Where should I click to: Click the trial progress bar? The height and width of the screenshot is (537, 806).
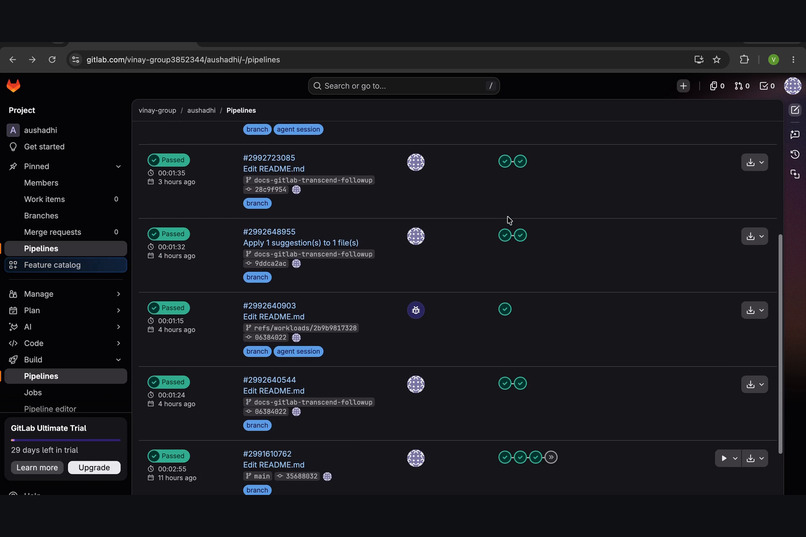(x=65, y=440)
